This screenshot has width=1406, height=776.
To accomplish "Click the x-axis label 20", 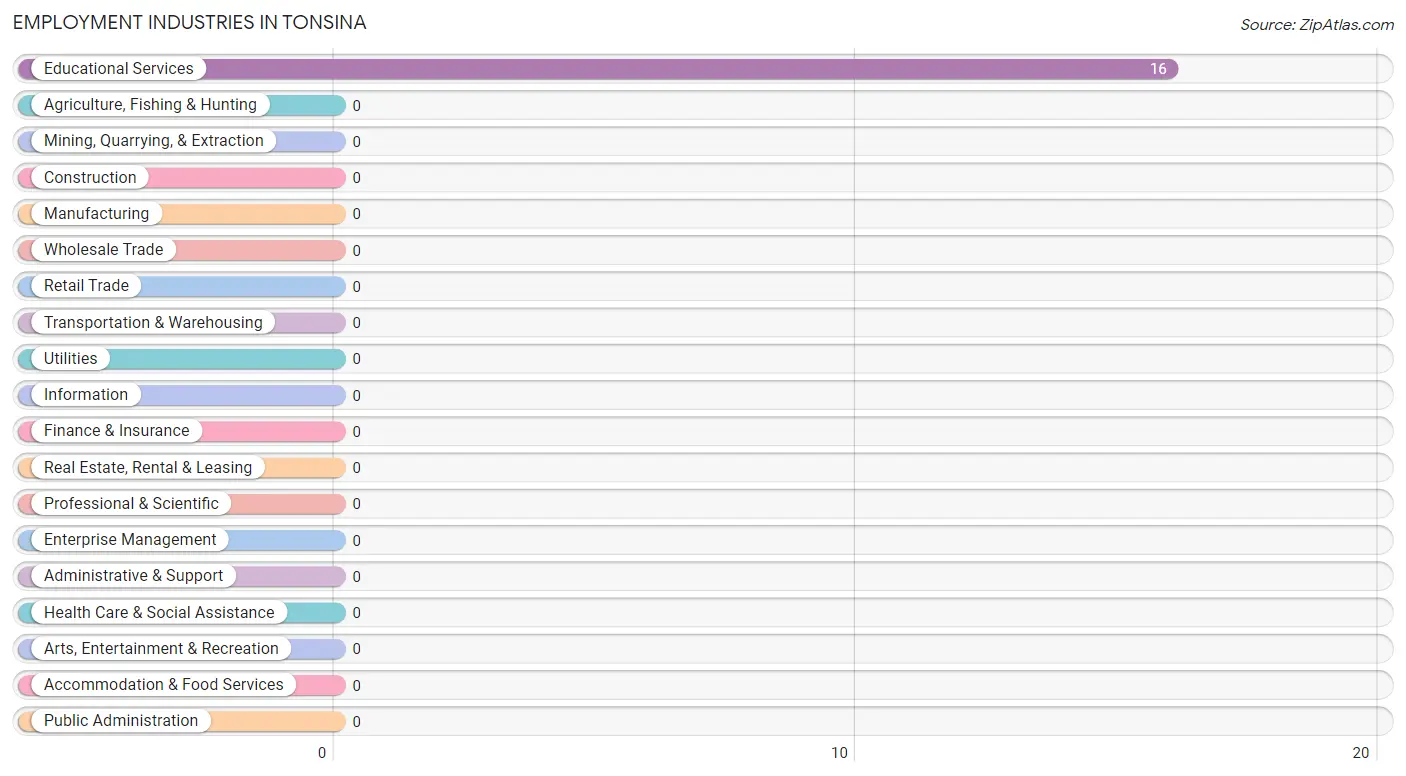I will [1361, 753].
